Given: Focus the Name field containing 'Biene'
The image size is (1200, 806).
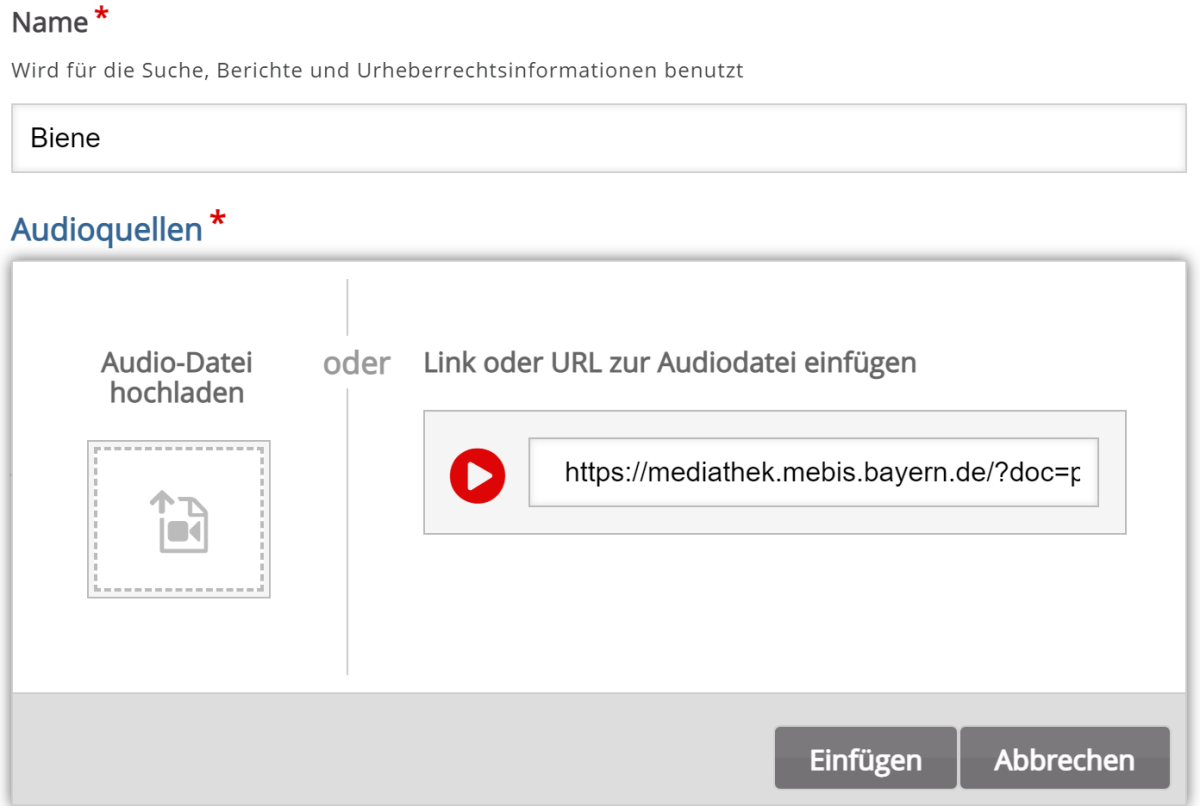Looking at the screenshot, I should point(598,138).
